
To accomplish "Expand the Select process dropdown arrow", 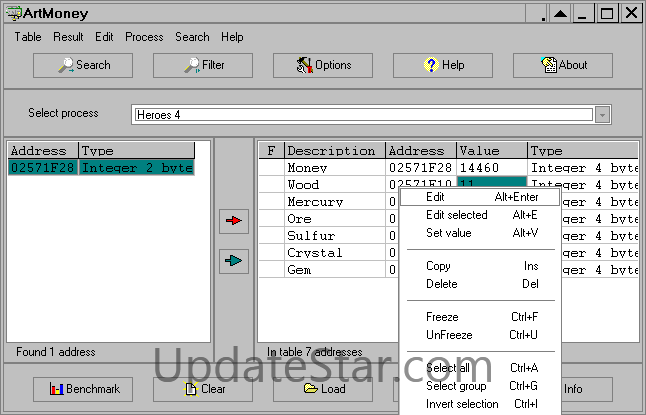I will click(x=602, y=115).
